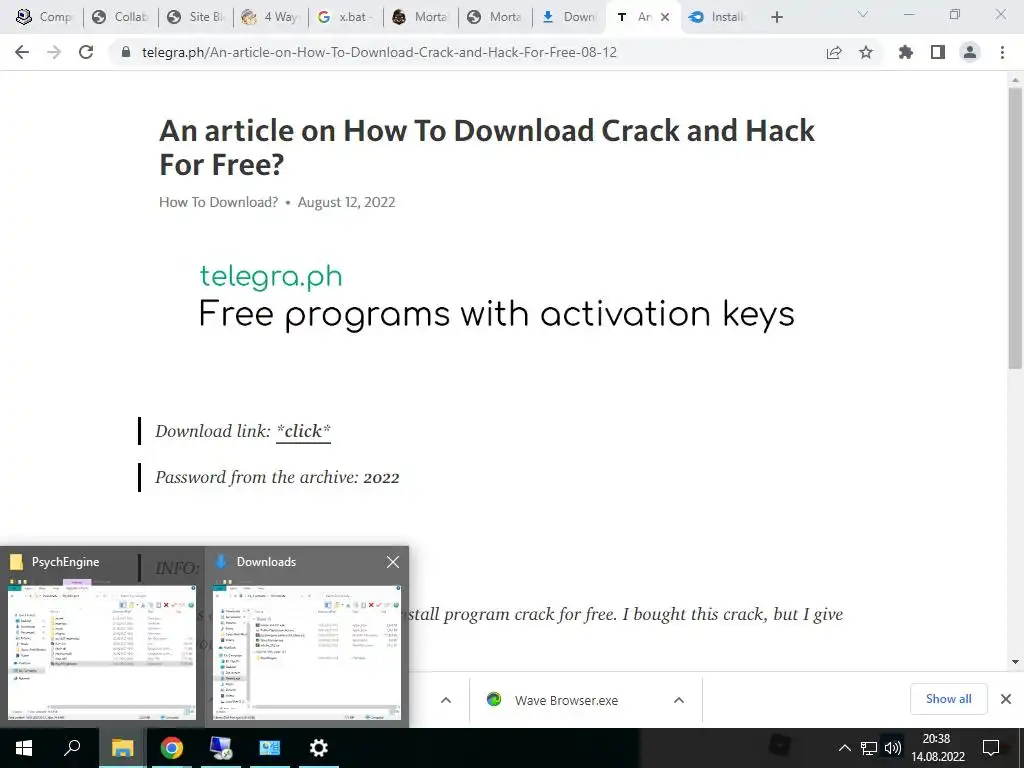The width and height of the screenshot is (1024, 768).
Task: Expand options for the first download item
Action: tap(446, 700)
